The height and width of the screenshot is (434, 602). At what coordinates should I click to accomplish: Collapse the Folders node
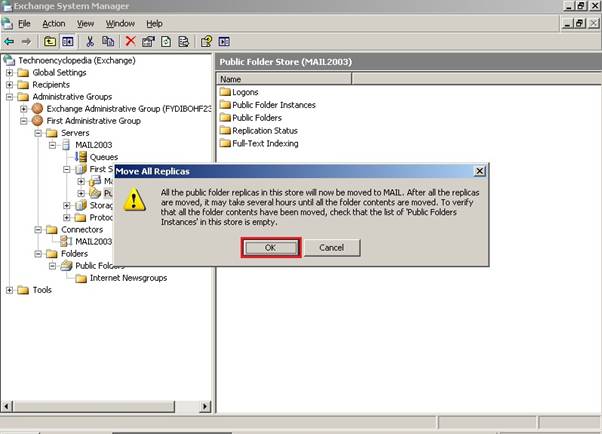coord(38,254)
